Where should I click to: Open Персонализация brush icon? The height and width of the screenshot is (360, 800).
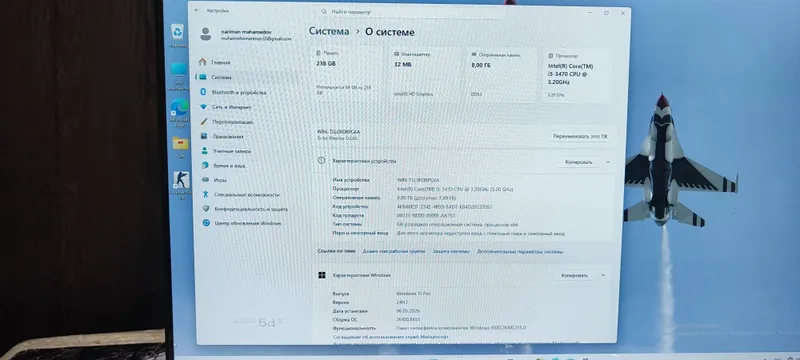[x=204, y=122]
